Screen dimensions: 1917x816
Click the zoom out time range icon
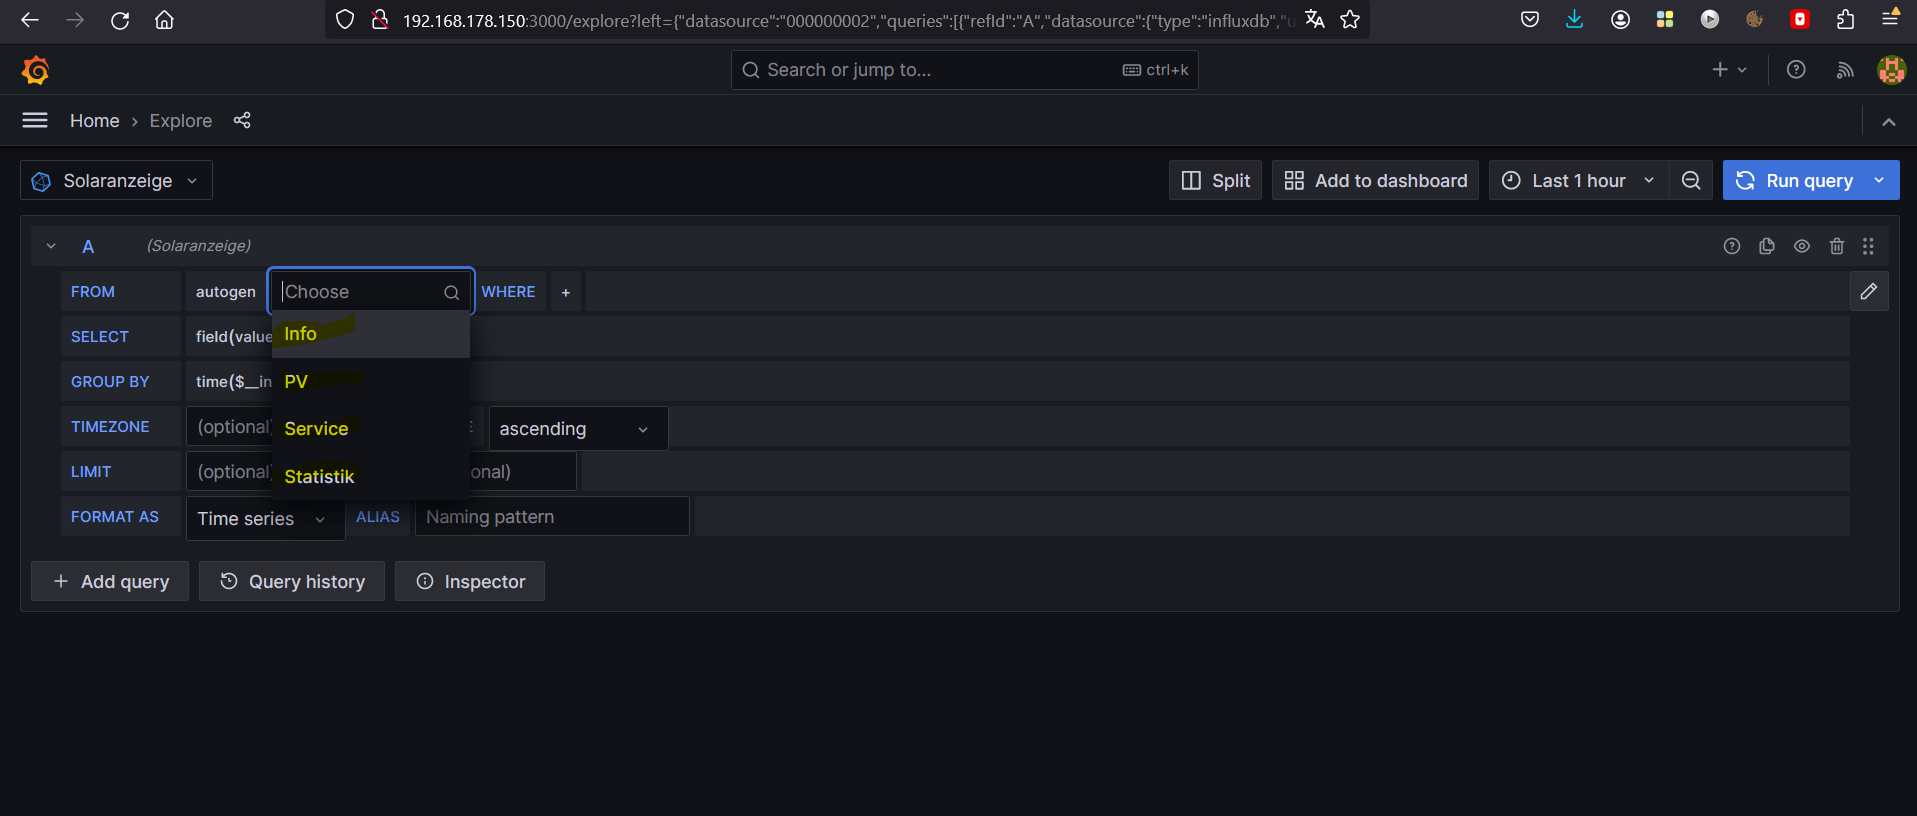pyautogui.click(x=1691, y=181)
